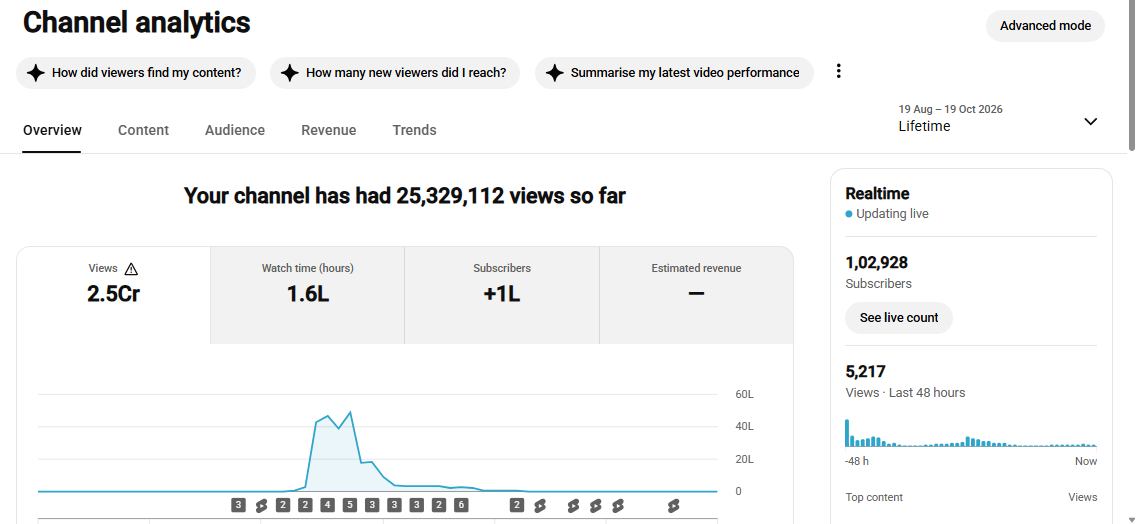This screenshot has height=524, width=1136.
Task: Click the isolated last Shorts marker on the timeline
Action: (x=673, y=505)
